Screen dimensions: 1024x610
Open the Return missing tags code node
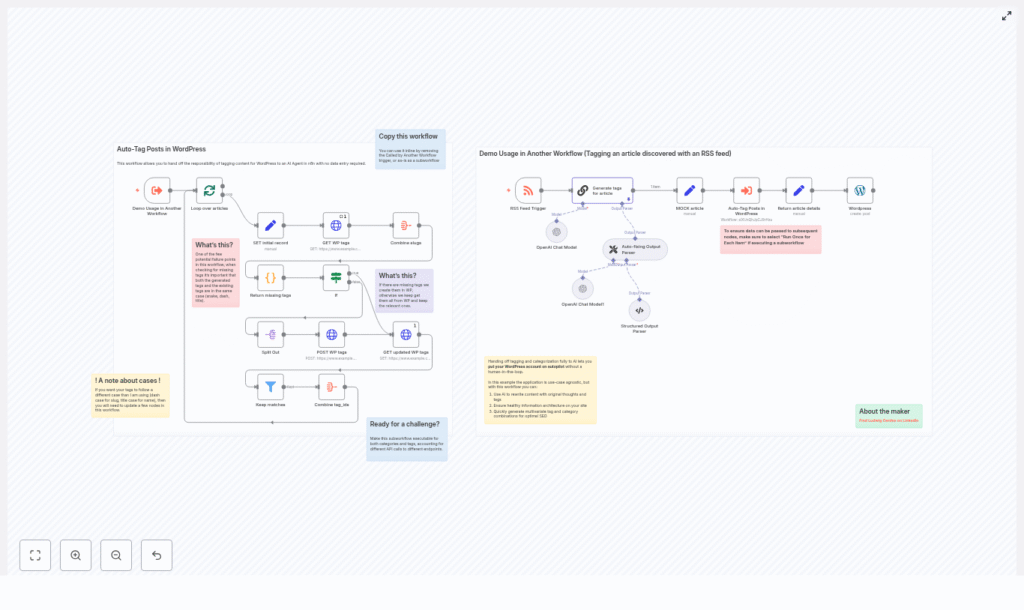click(270, 278)
